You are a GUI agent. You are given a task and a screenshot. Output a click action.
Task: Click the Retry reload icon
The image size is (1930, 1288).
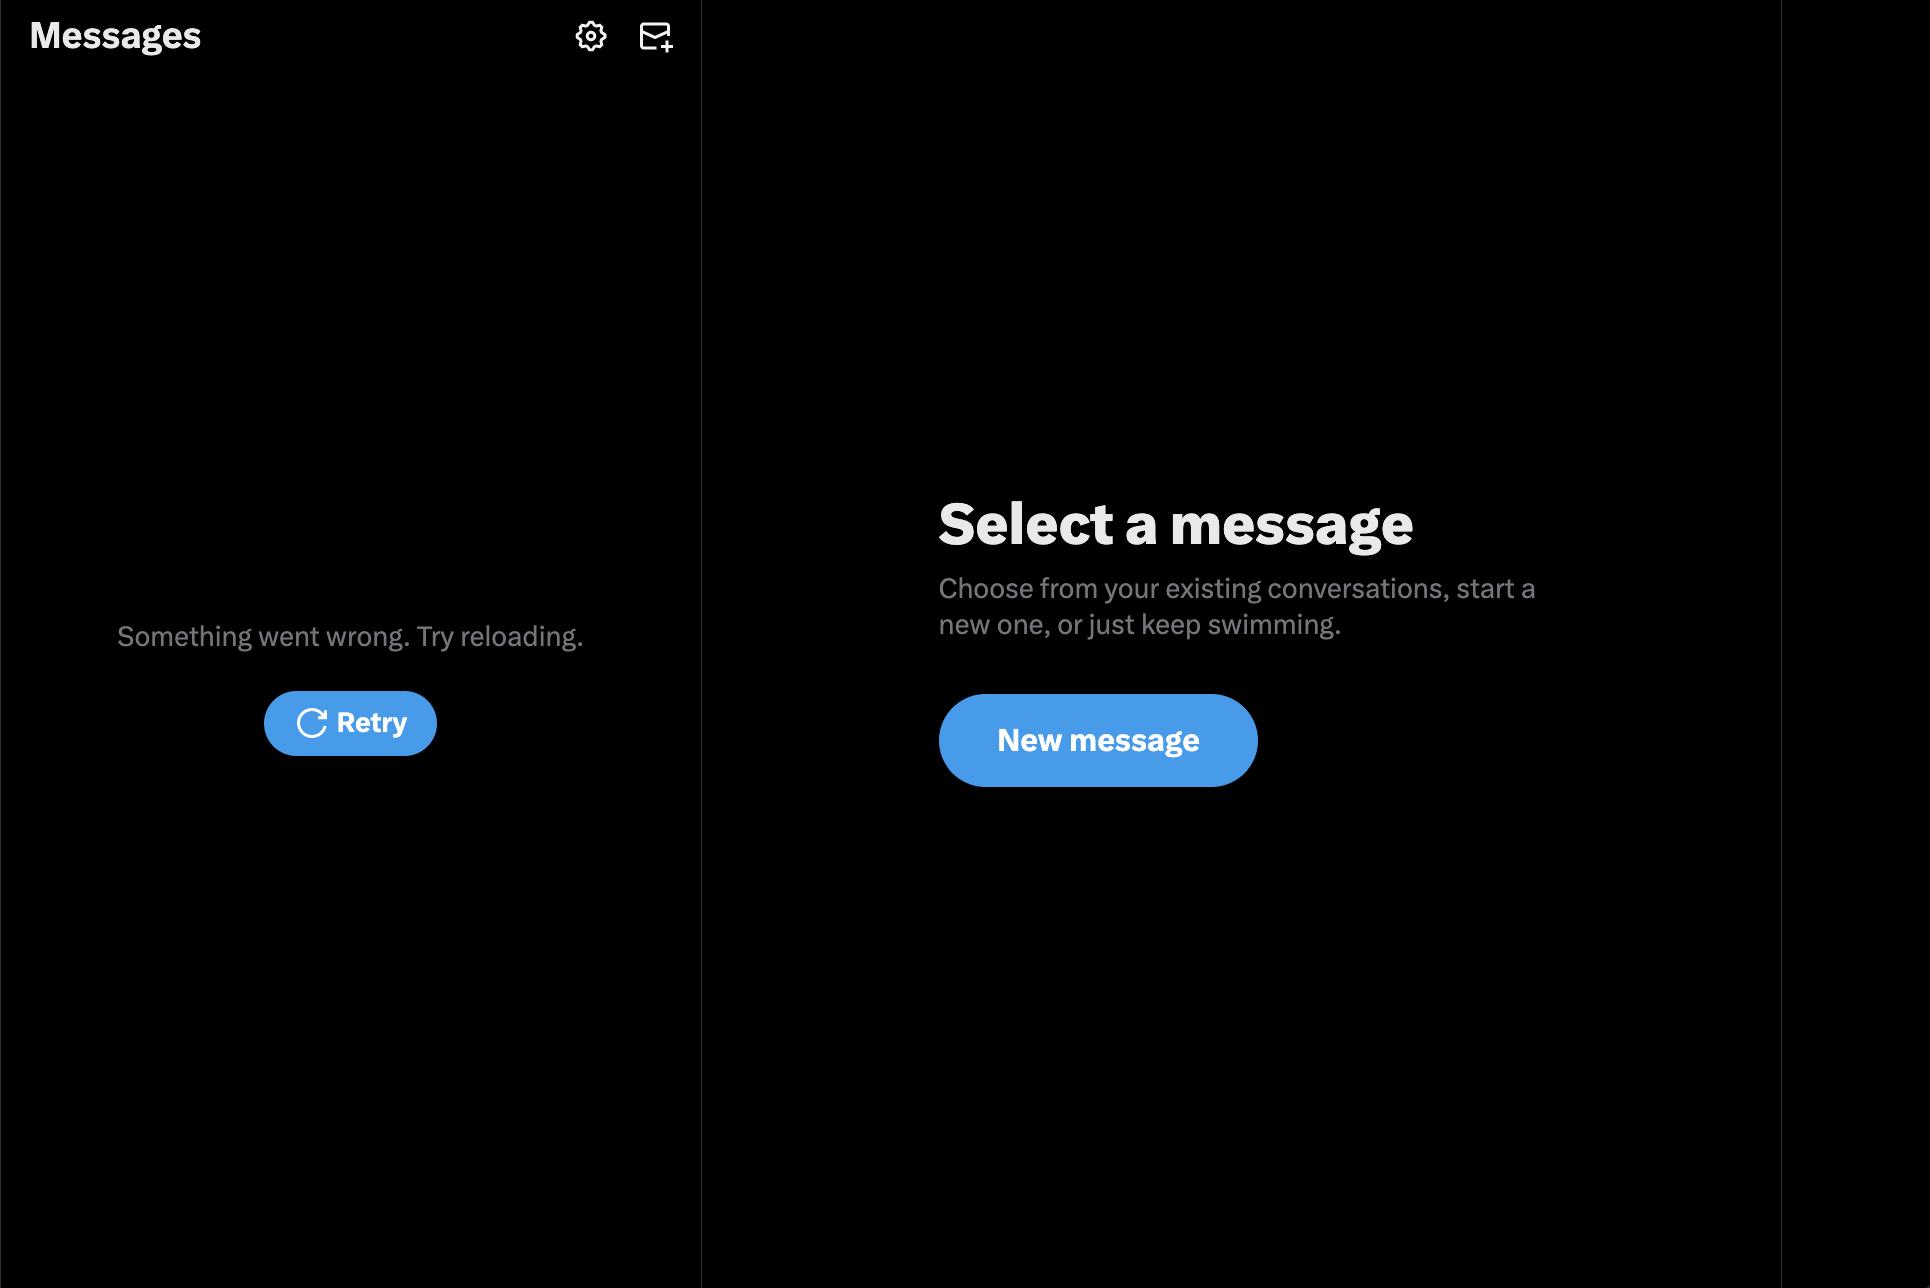click(x=310, y=723)
